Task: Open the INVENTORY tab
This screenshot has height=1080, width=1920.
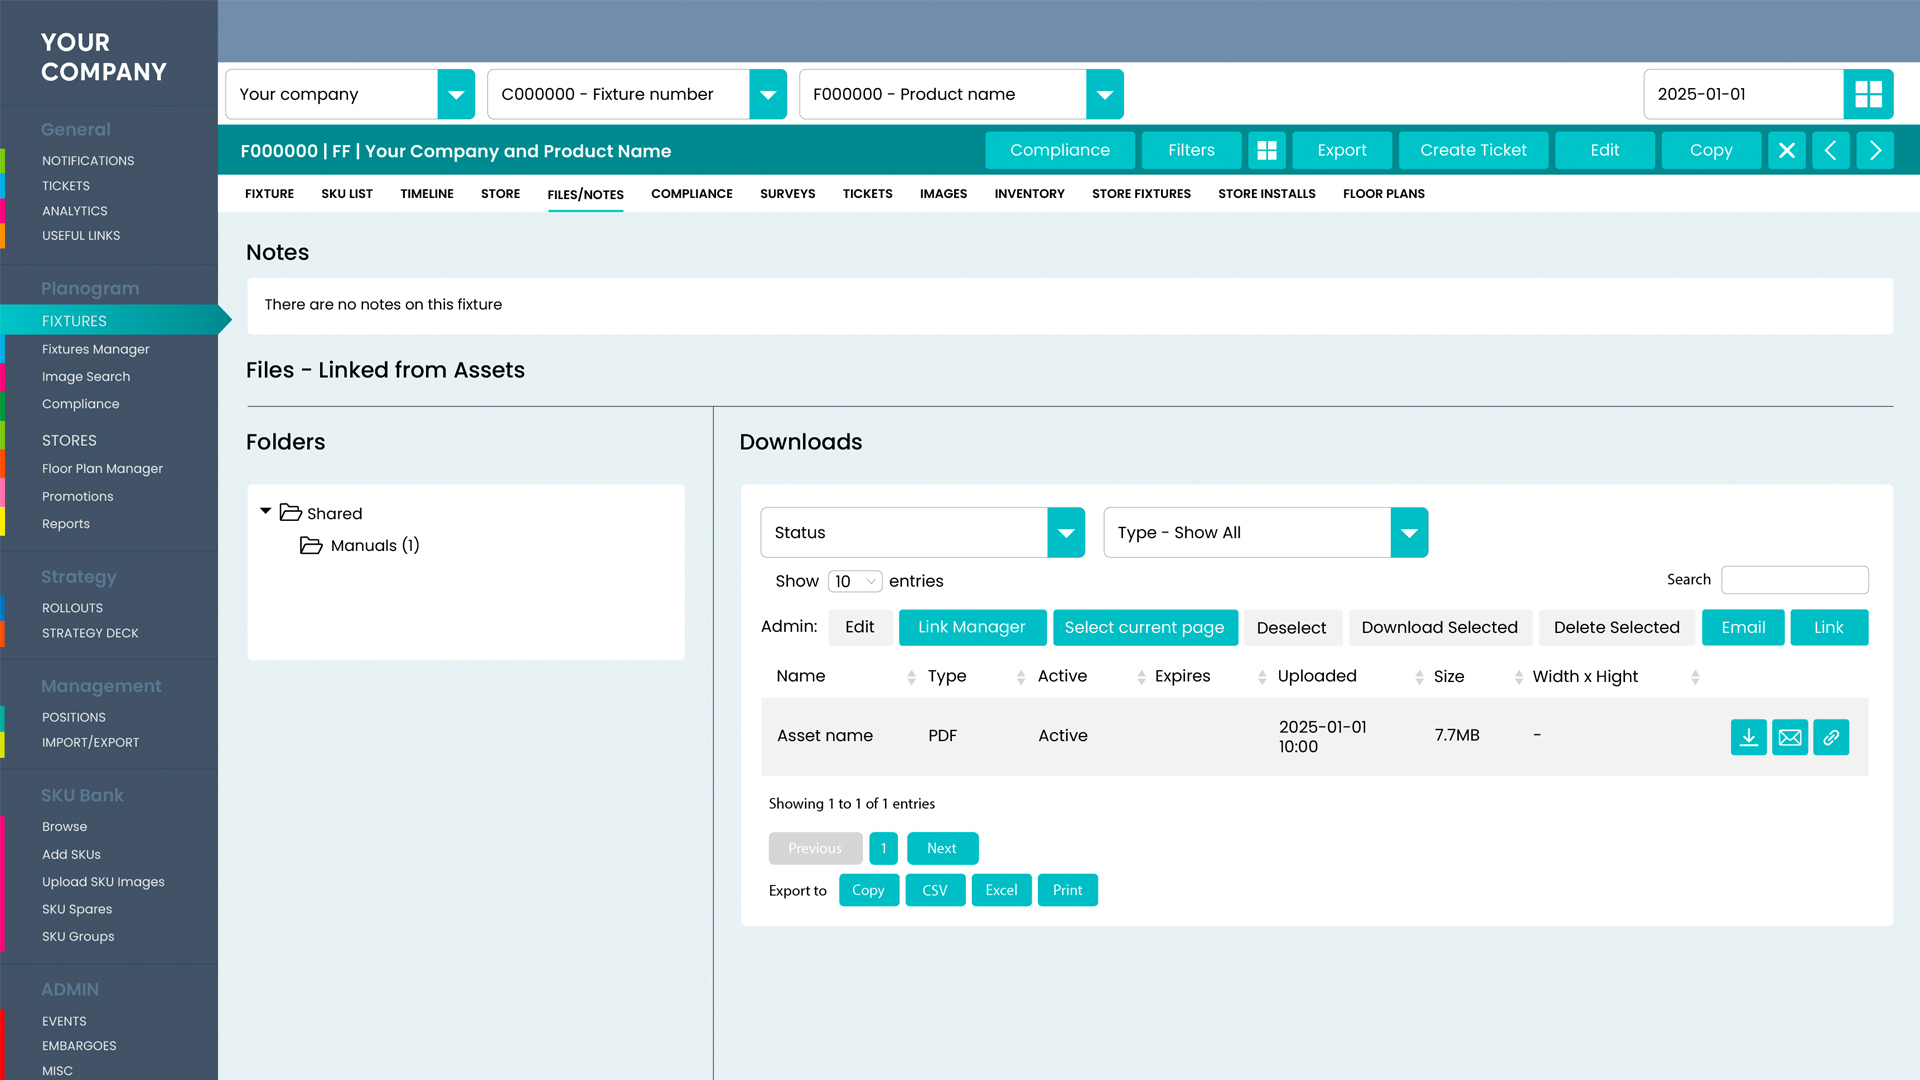Action: [1029, 194]
